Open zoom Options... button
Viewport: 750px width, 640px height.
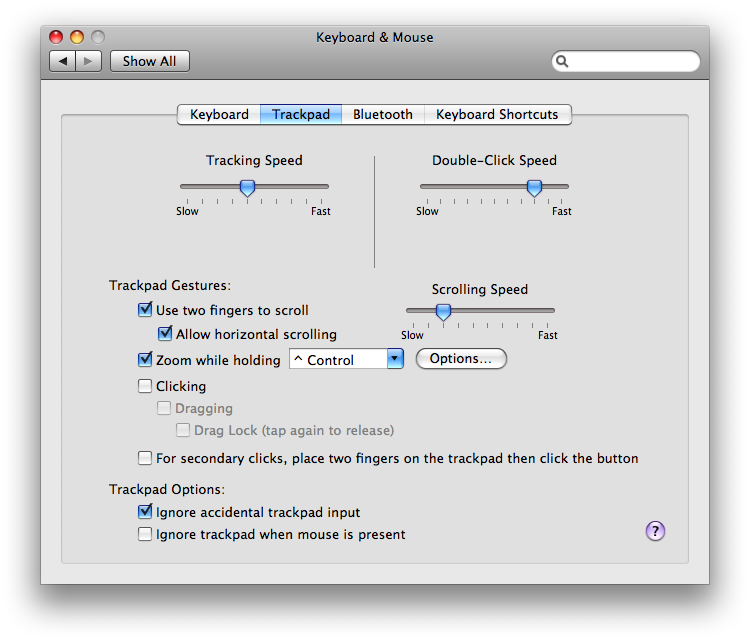(x=461, y=359)
